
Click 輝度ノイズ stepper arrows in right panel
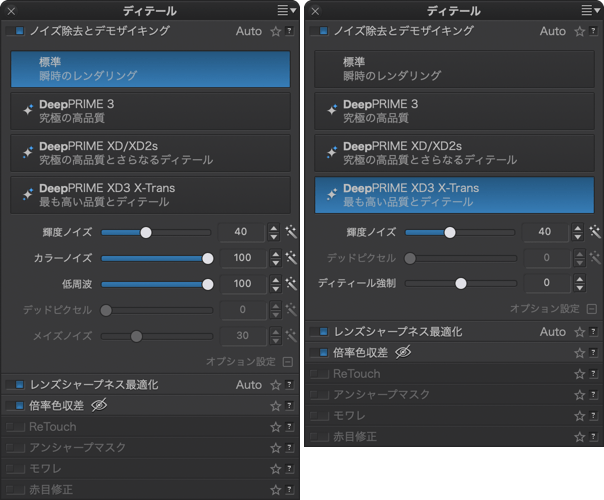point(577,232)
